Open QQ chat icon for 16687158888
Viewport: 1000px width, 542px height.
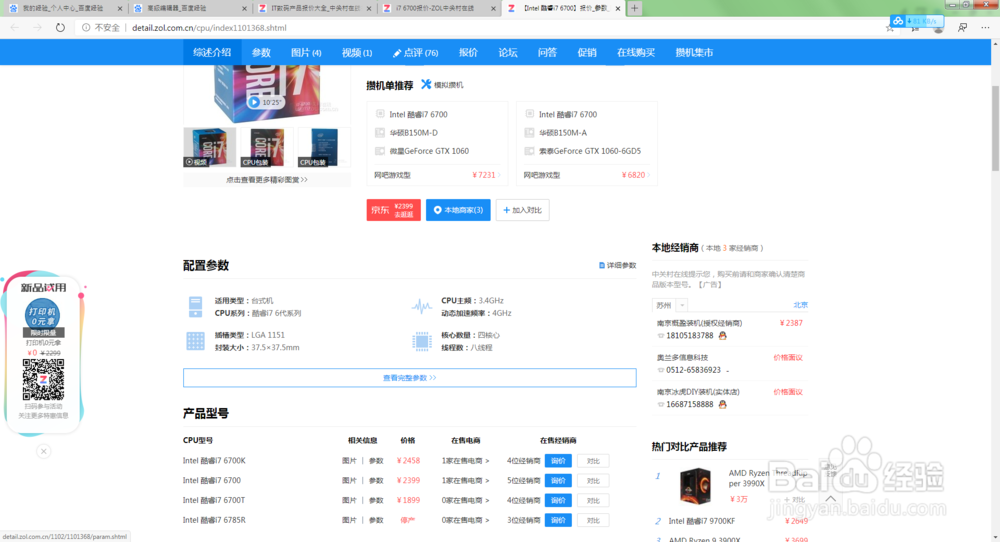723,404
